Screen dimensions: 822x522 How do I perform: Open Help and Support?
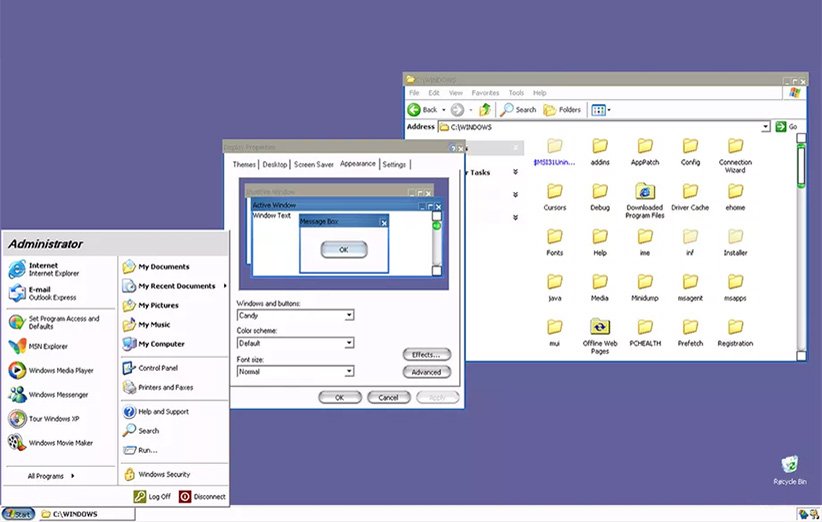156,411
